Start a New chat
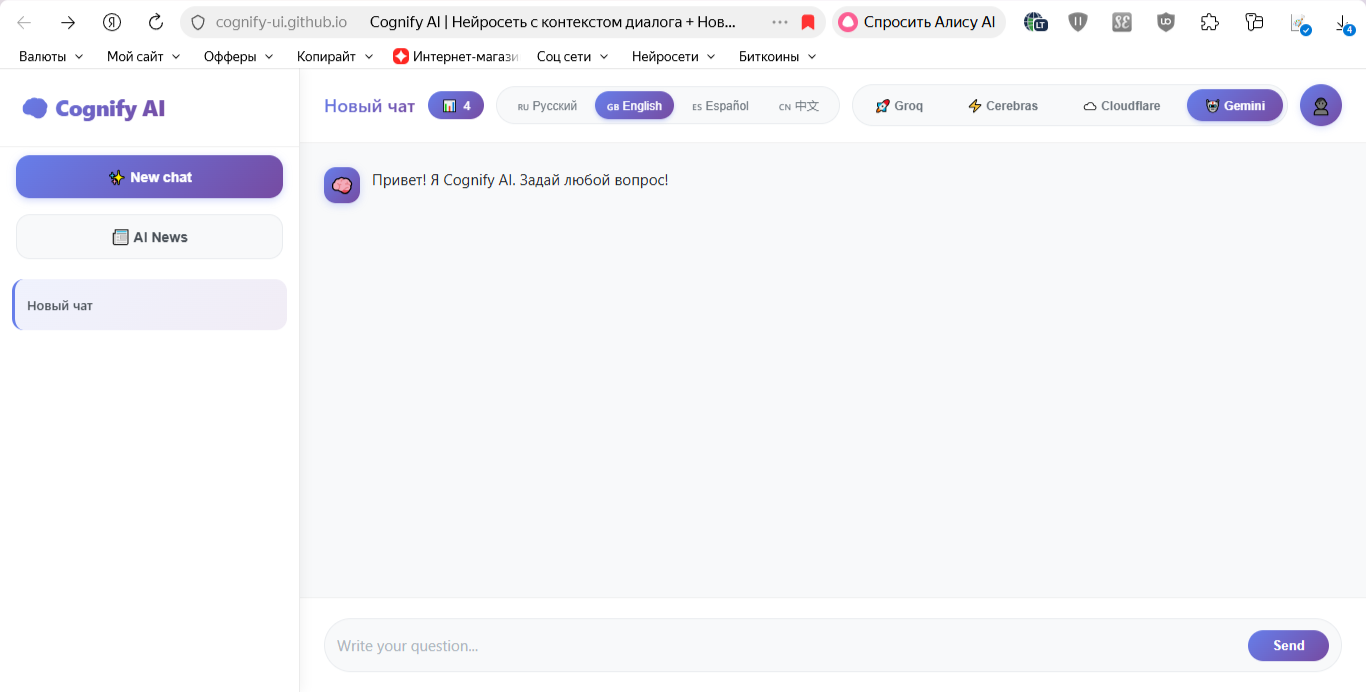Screen dimensions: 1366x692 coord(149,177)
